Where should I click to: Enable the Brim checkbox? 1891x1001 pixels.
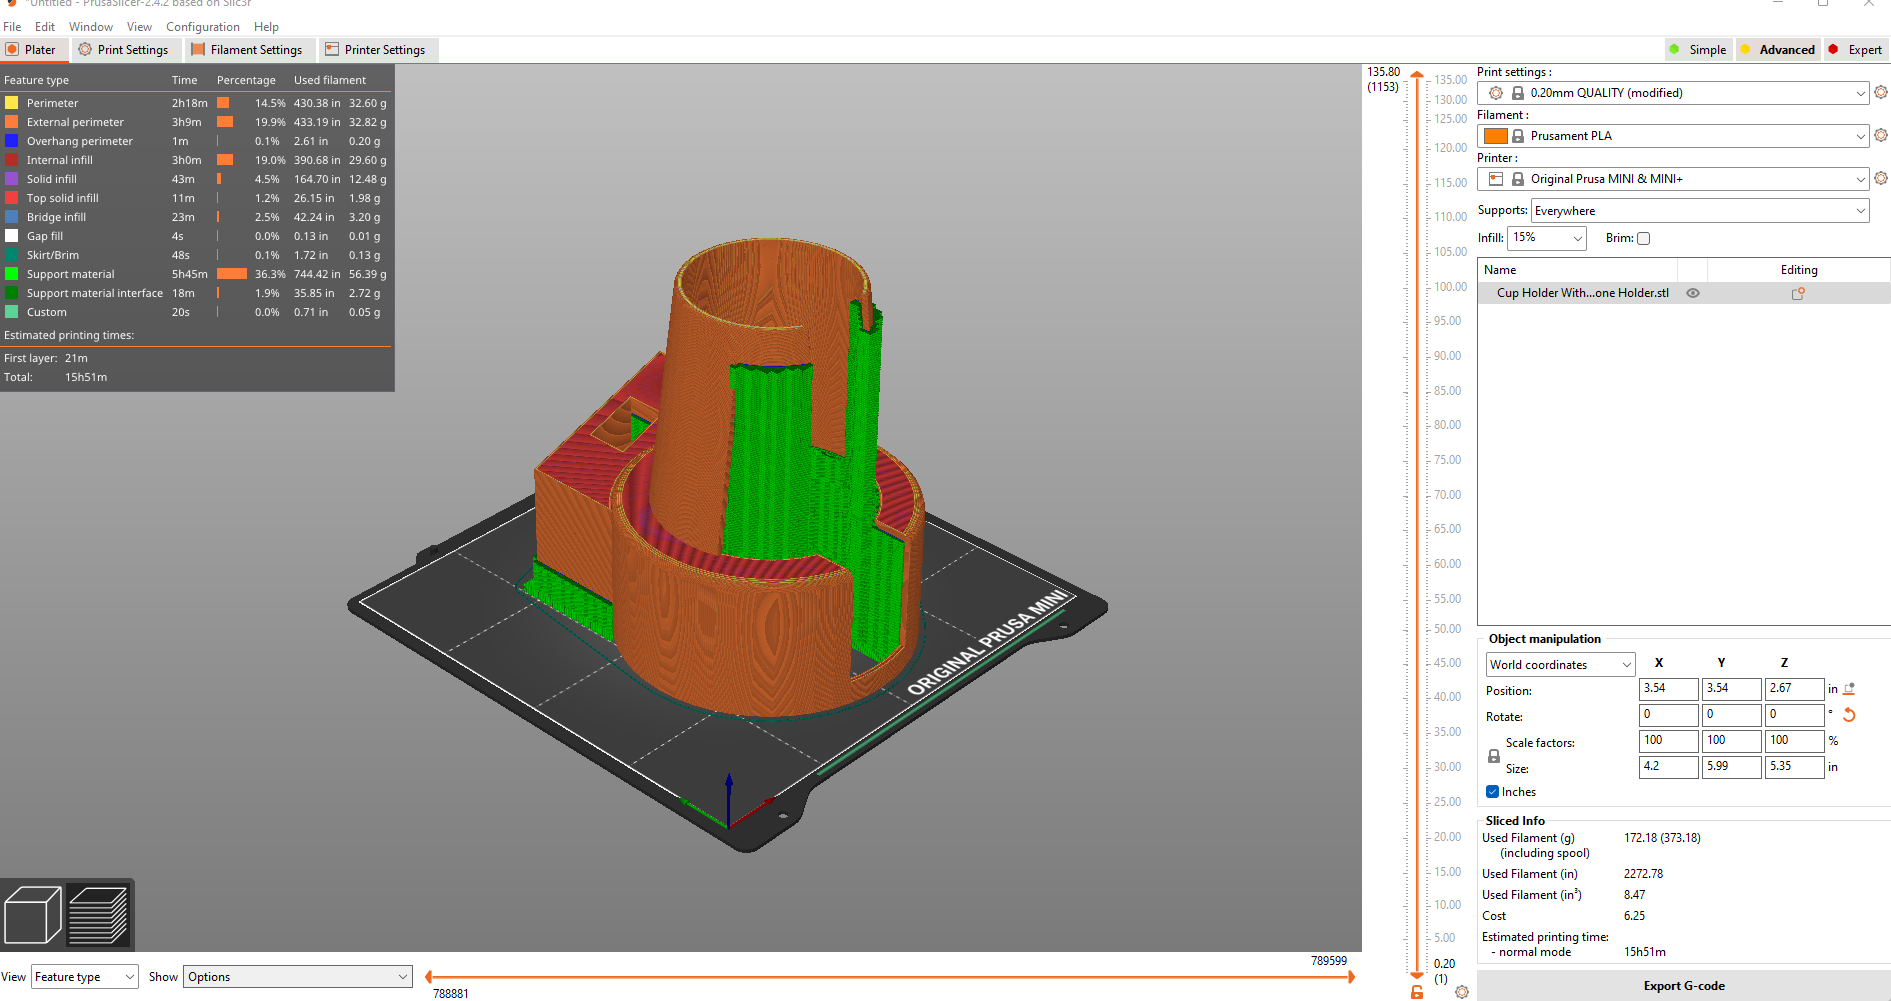(1644, 238)
